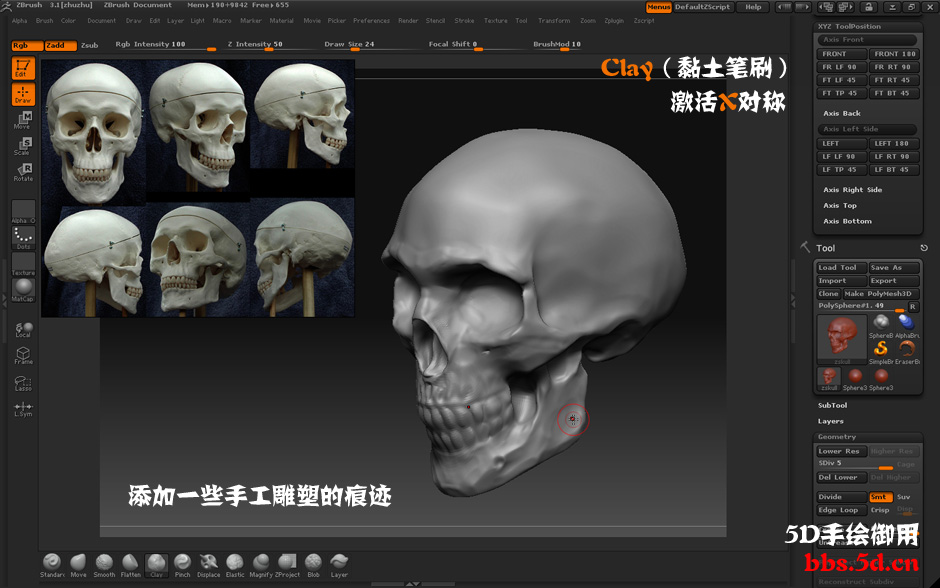Select the Elastic brush
This screenshot has width=940, height=588.
click(235, 566)
